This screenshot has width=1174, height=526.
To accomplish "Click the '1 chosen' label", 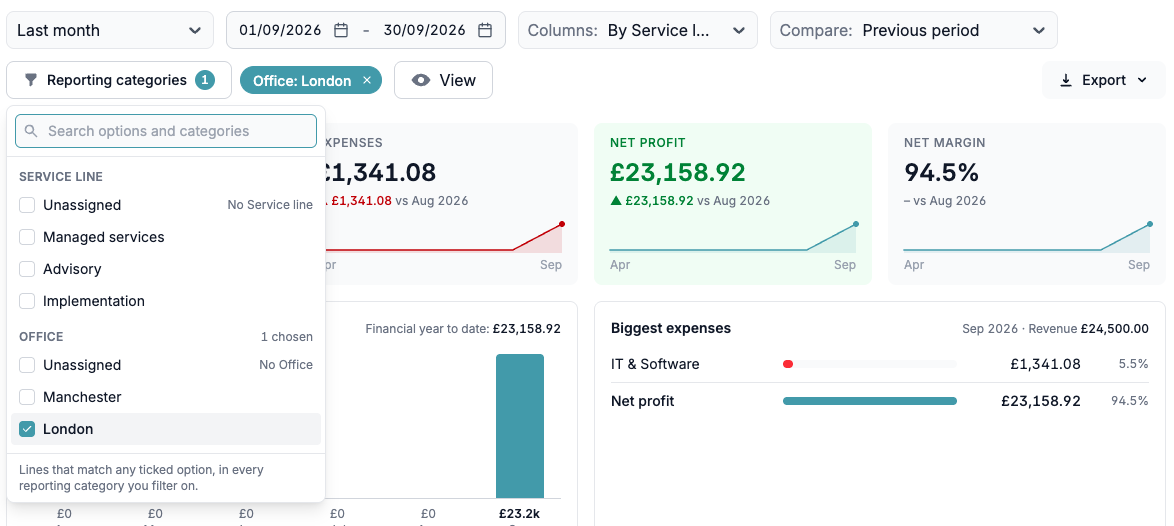I will coord(287,337).
